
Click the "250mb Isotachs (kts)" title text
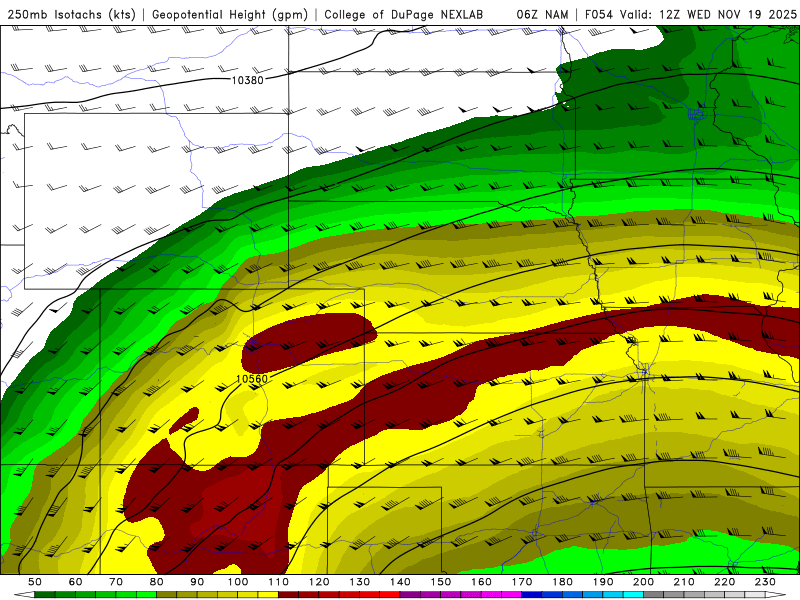[x=71, y=14]
